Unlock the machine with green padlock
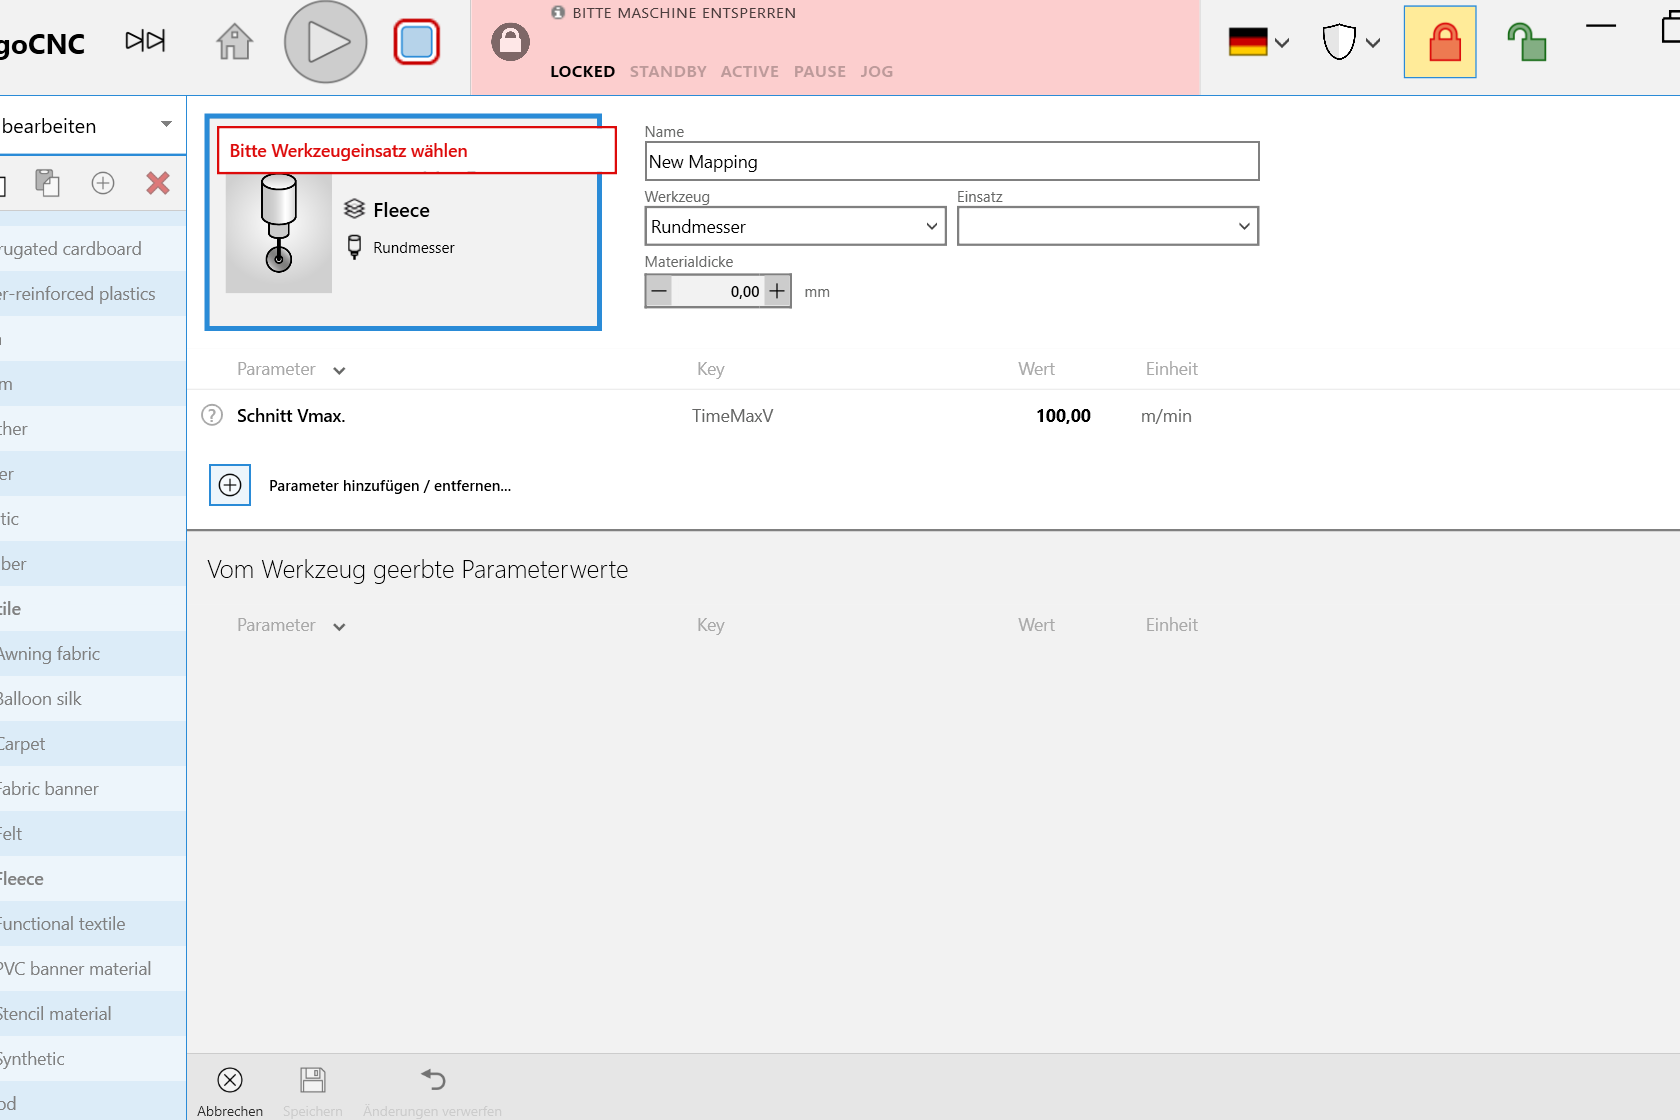 click(1527, 42)
